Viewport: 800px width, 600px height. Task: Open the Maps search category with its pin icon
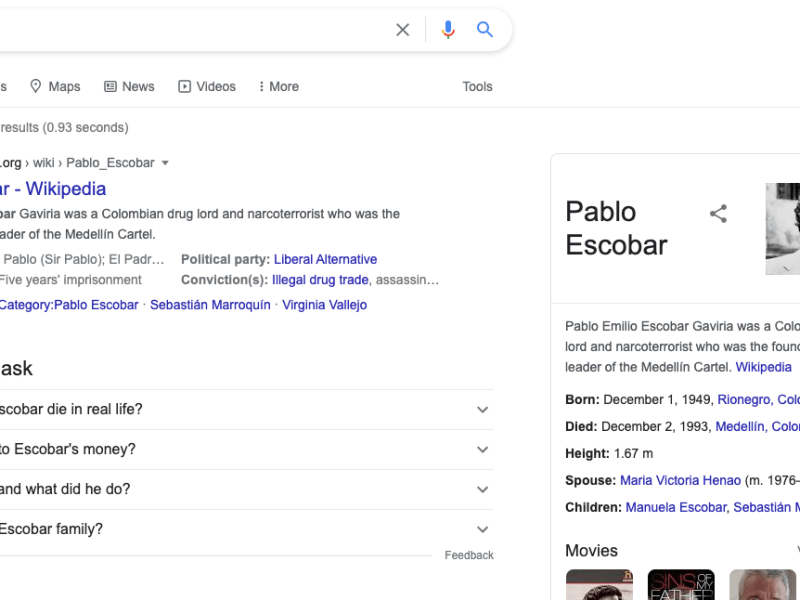55,86
